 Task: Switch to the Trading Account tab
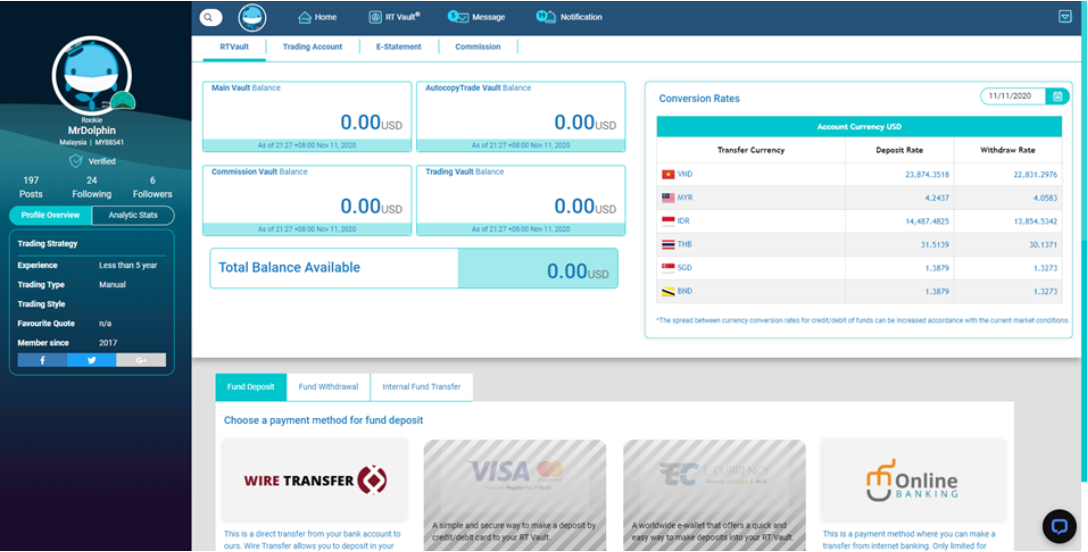click(x=312, y=47)
